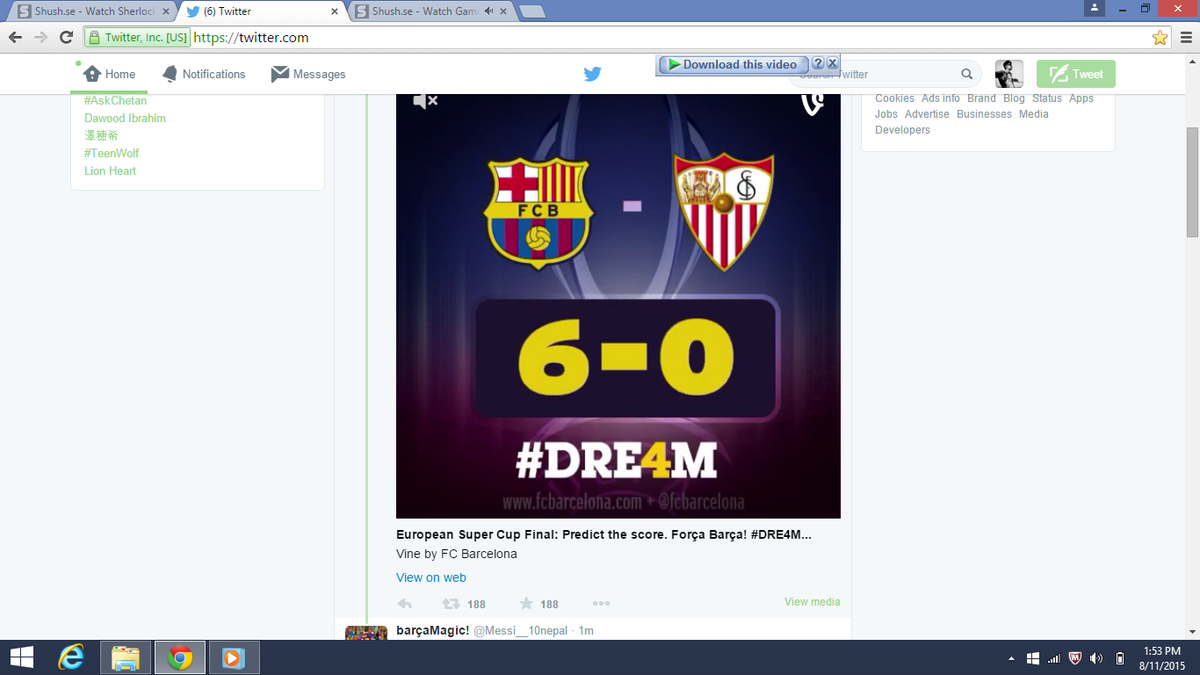The image size is (1200, 675).
Task: Retweet the FC Barcelona Vine tweet
Action: point(451,604)
